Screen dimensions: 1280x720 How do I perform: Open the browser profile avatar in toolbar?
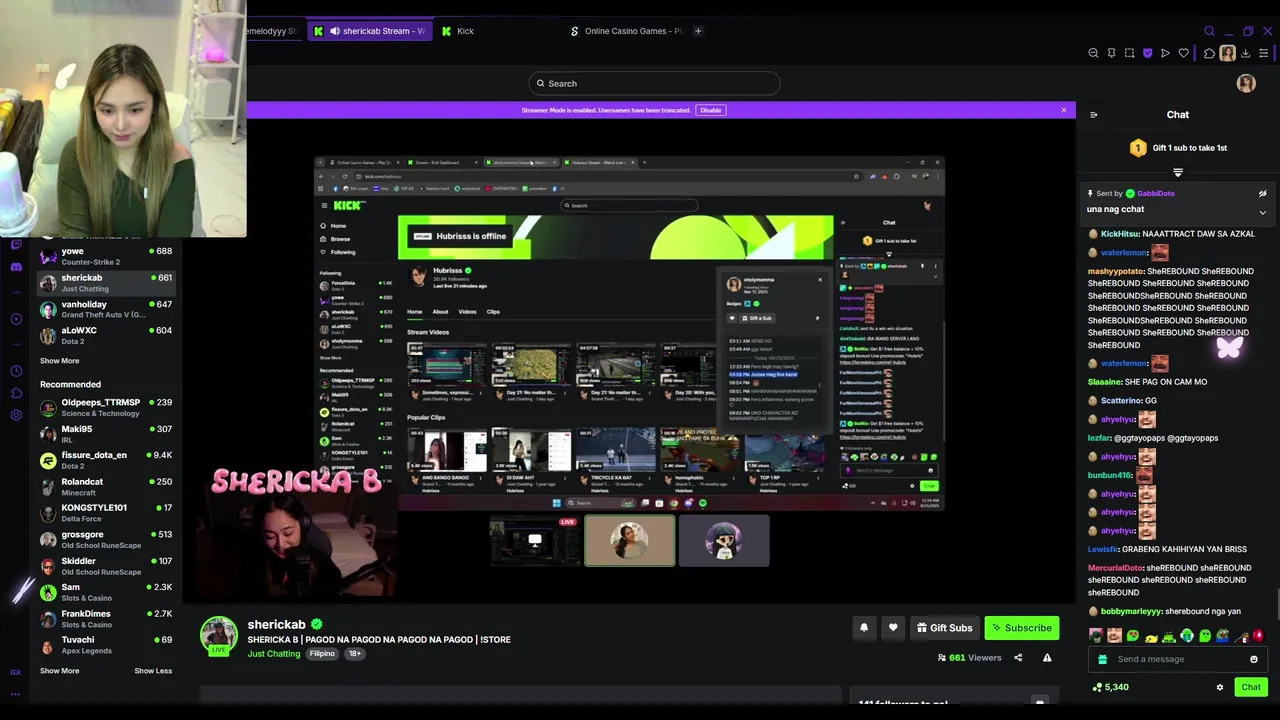coord(1227,53)
